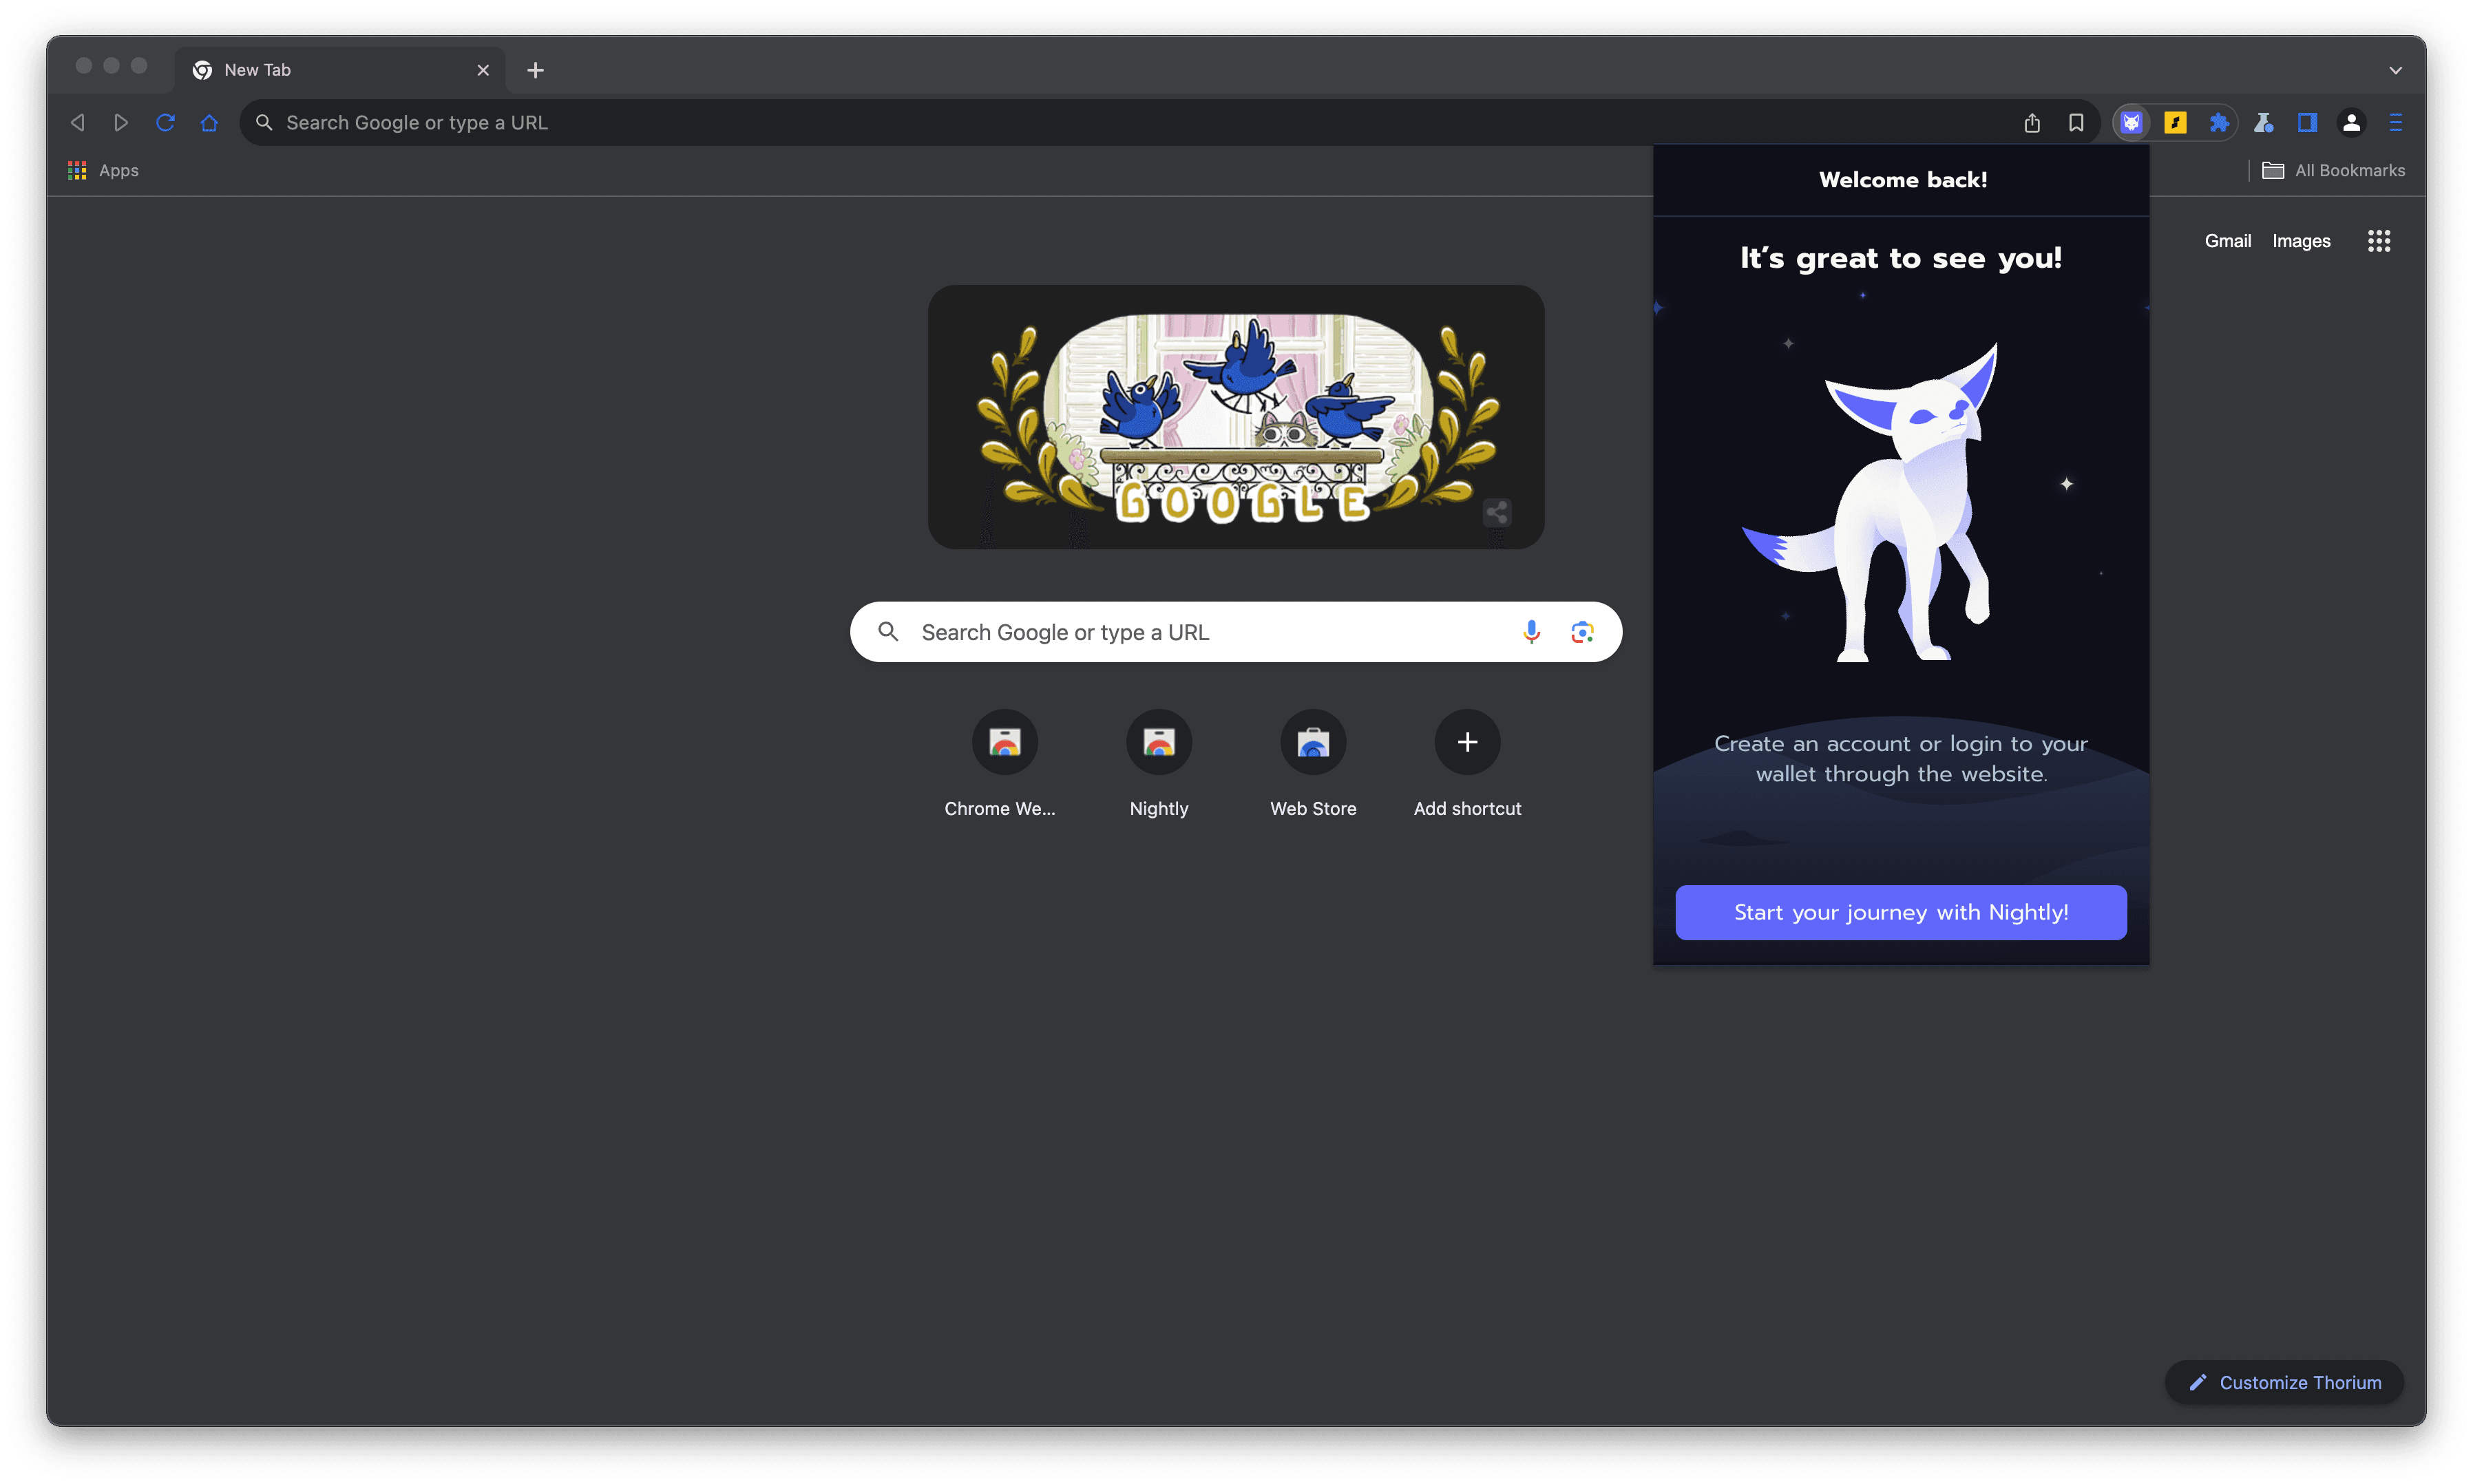Open the Chrome Labs flask icon
Image resolution: width=2473 pixels, height=1484 pixels.
pyautogui.click(x=2264, y=122)
